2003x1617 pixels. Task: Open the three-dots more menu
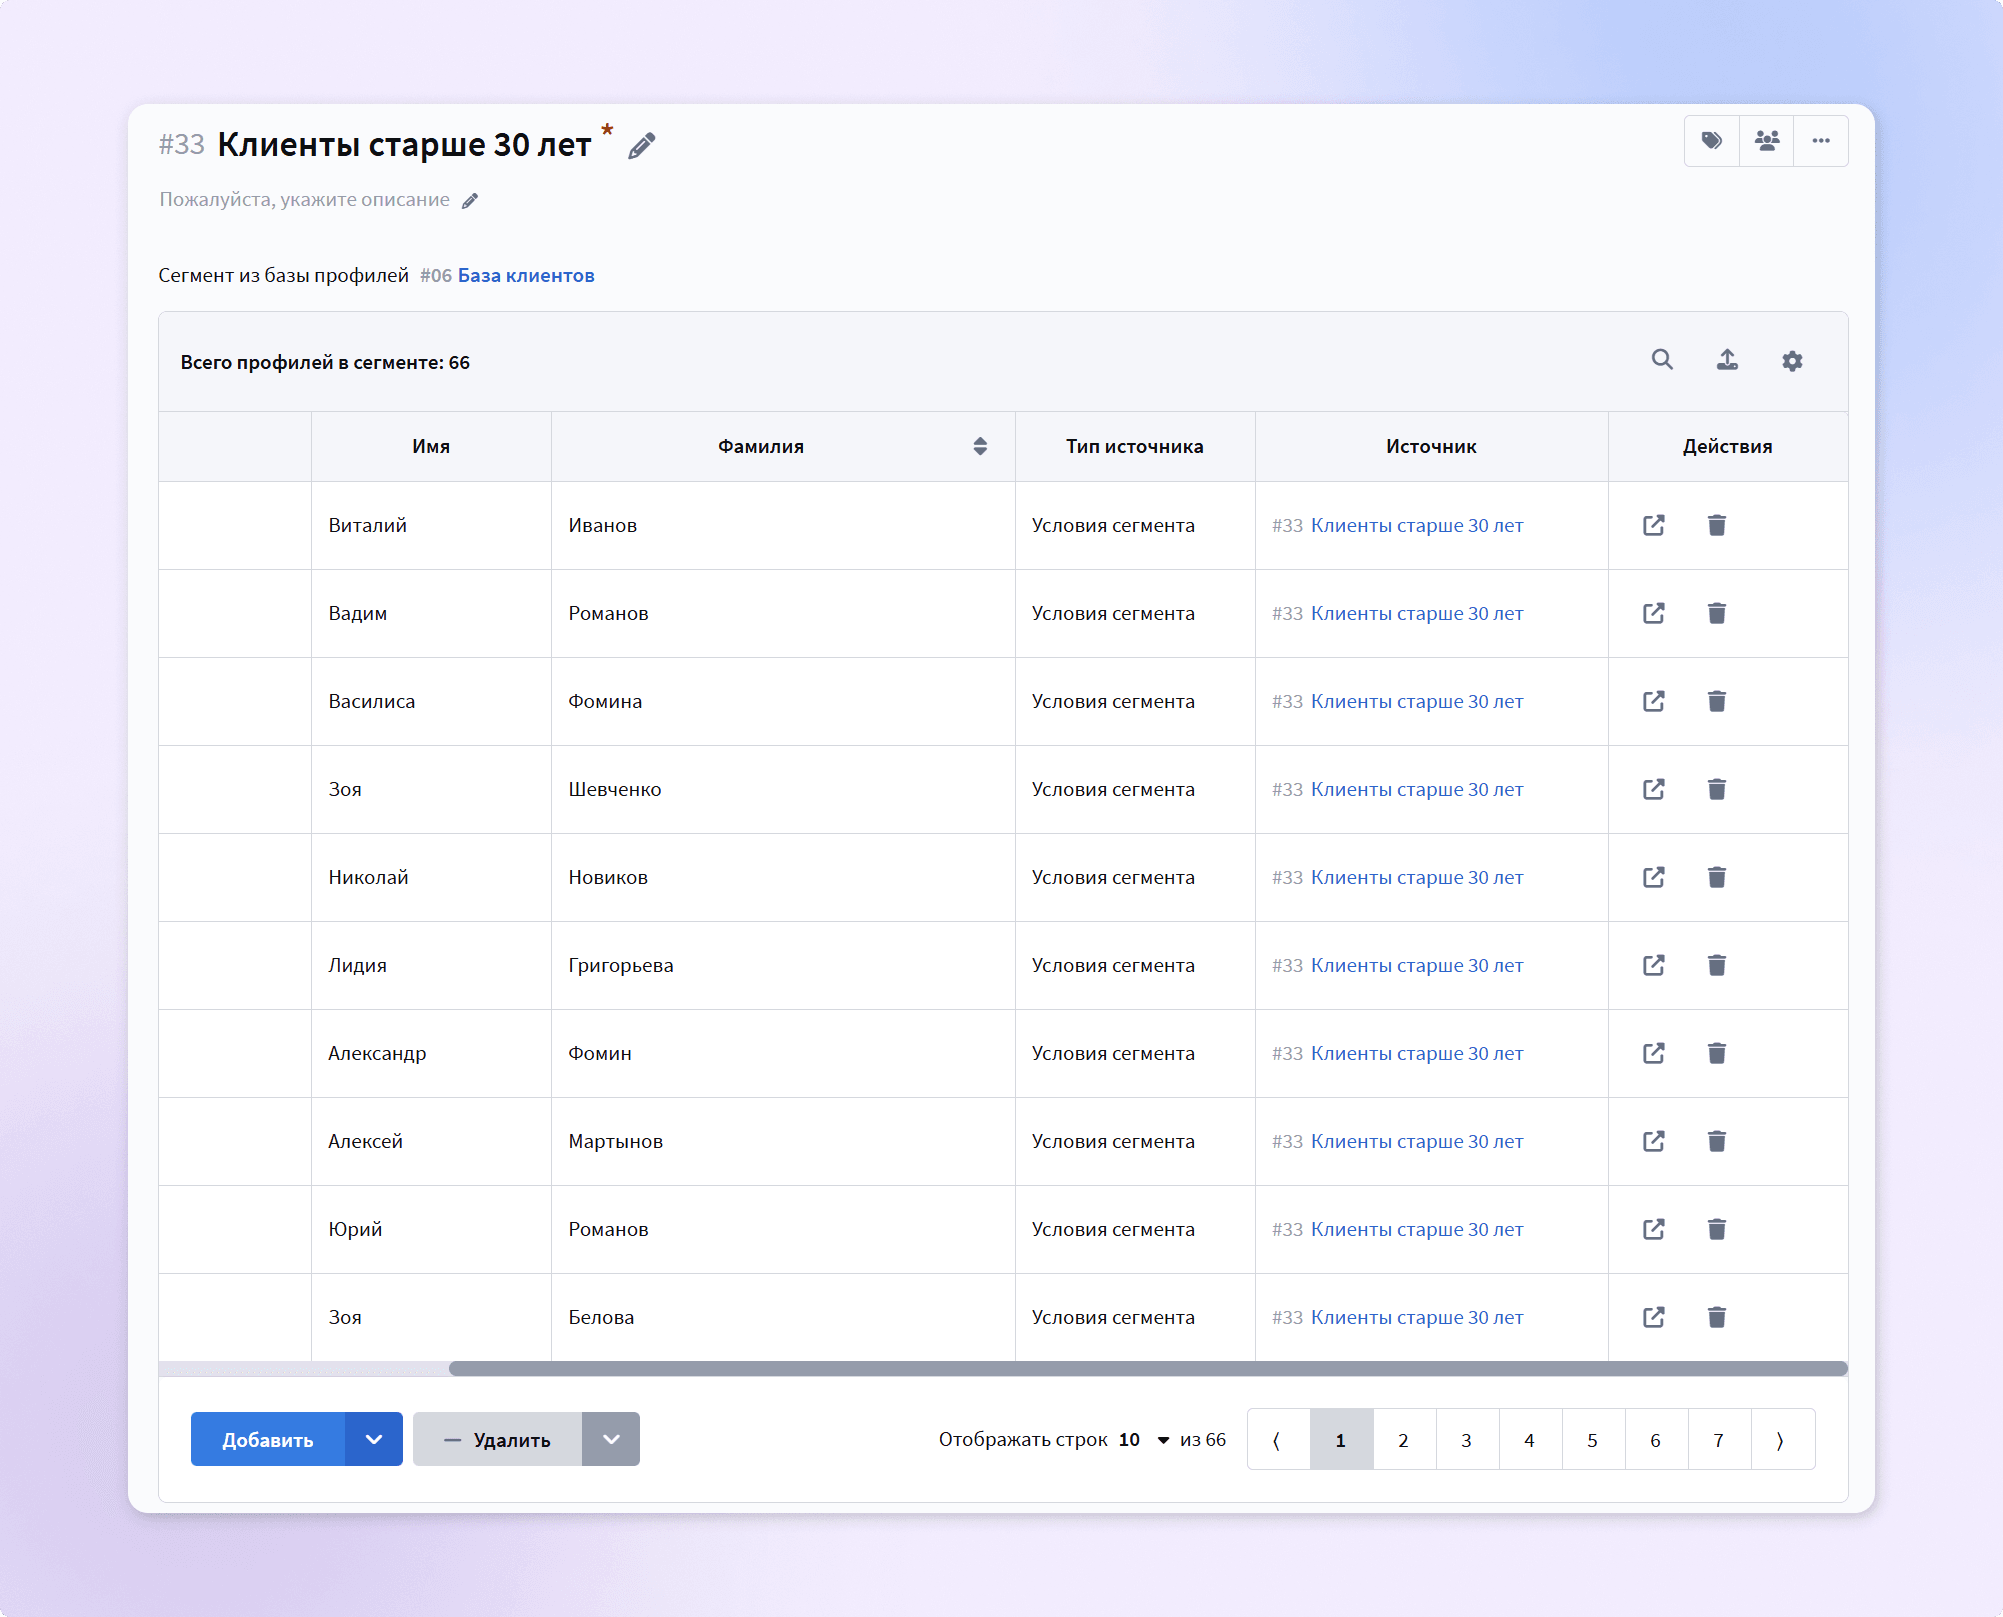click(x=1821, y=141)
